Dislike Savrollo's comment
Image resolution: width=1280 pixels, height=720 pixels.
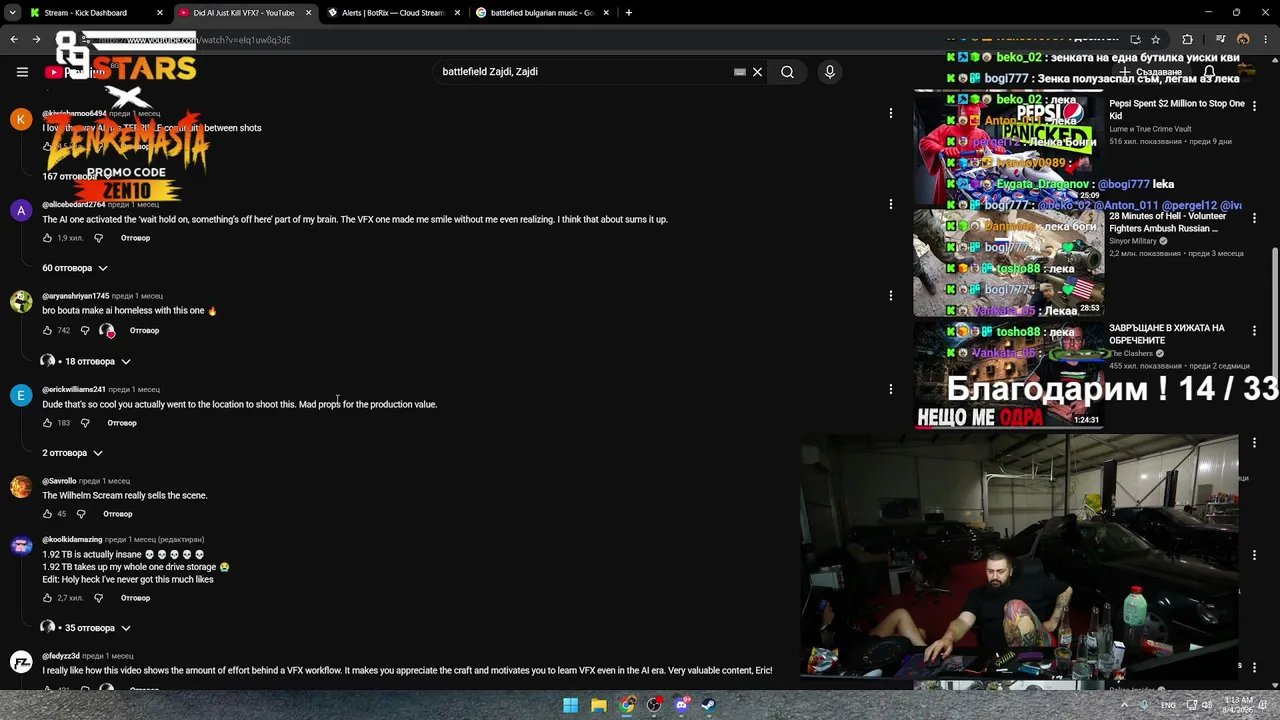point(81,514)
